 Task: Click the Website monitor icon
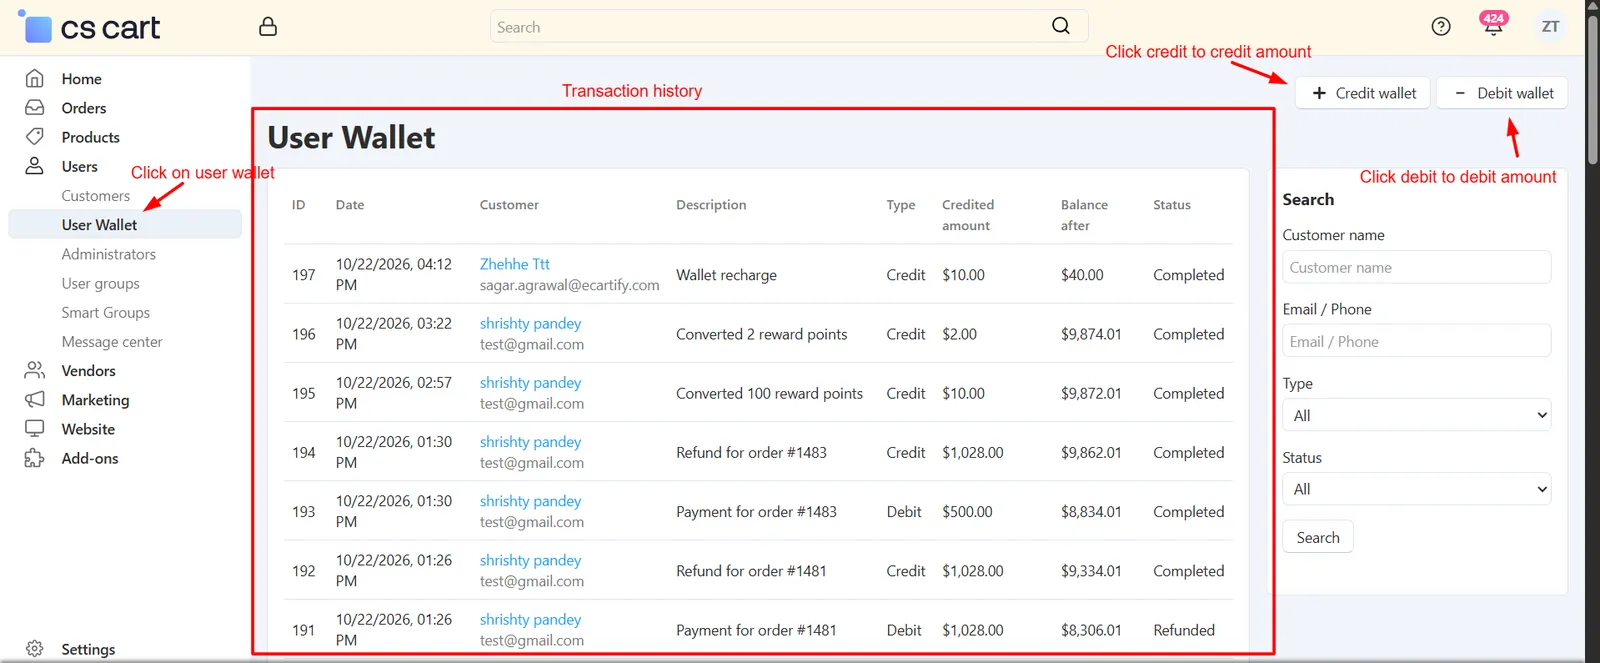(34, 429)
